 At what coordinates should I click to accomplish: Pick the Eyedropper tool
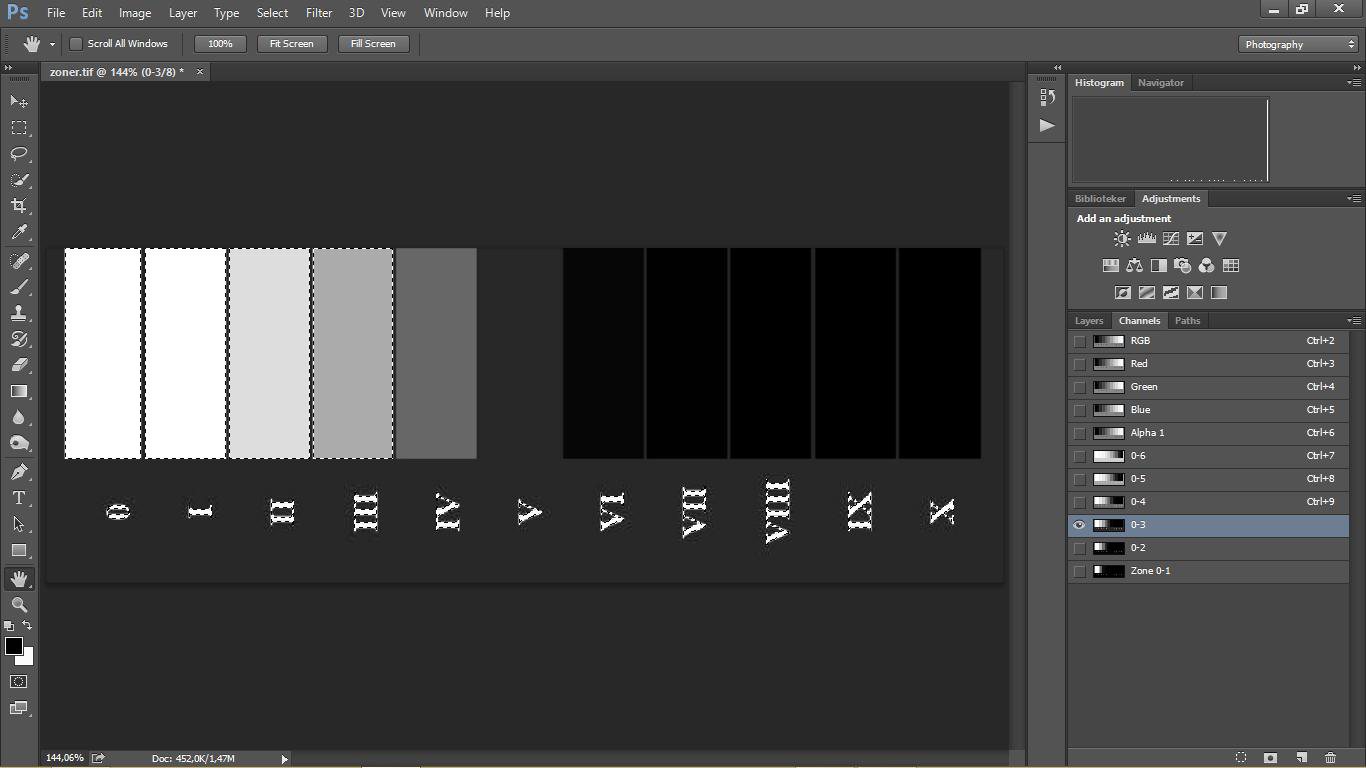click(x=19, y=233)
